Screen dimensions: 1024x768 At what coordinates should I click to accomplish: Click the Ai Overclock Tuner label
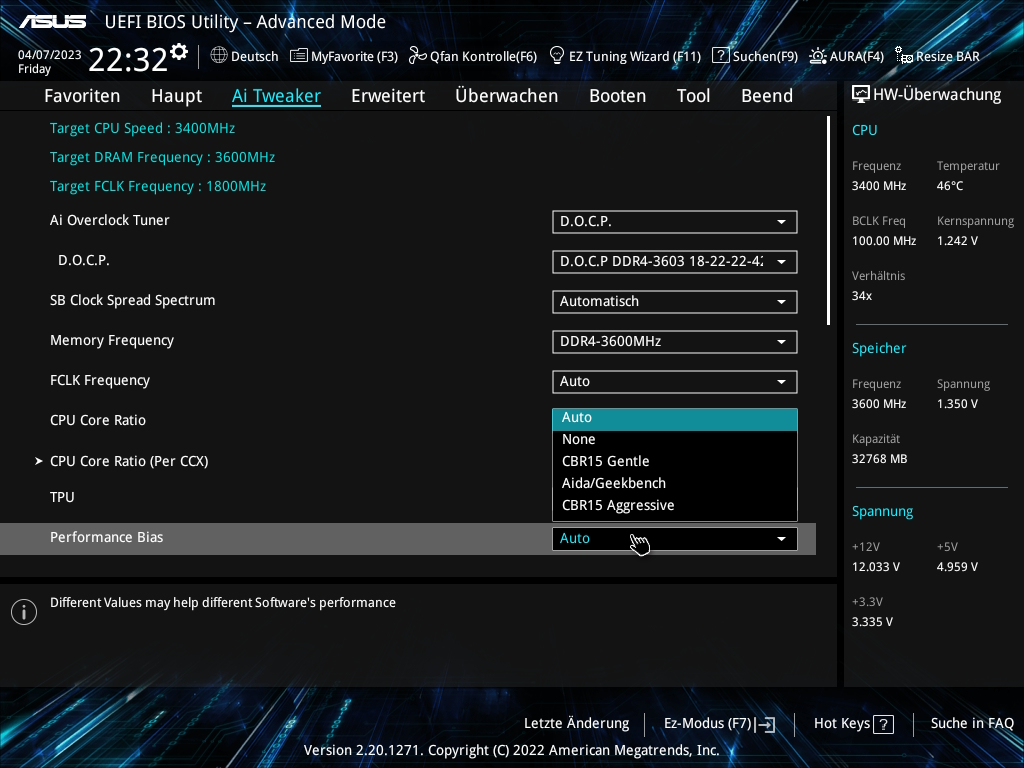tap(110, 221)
